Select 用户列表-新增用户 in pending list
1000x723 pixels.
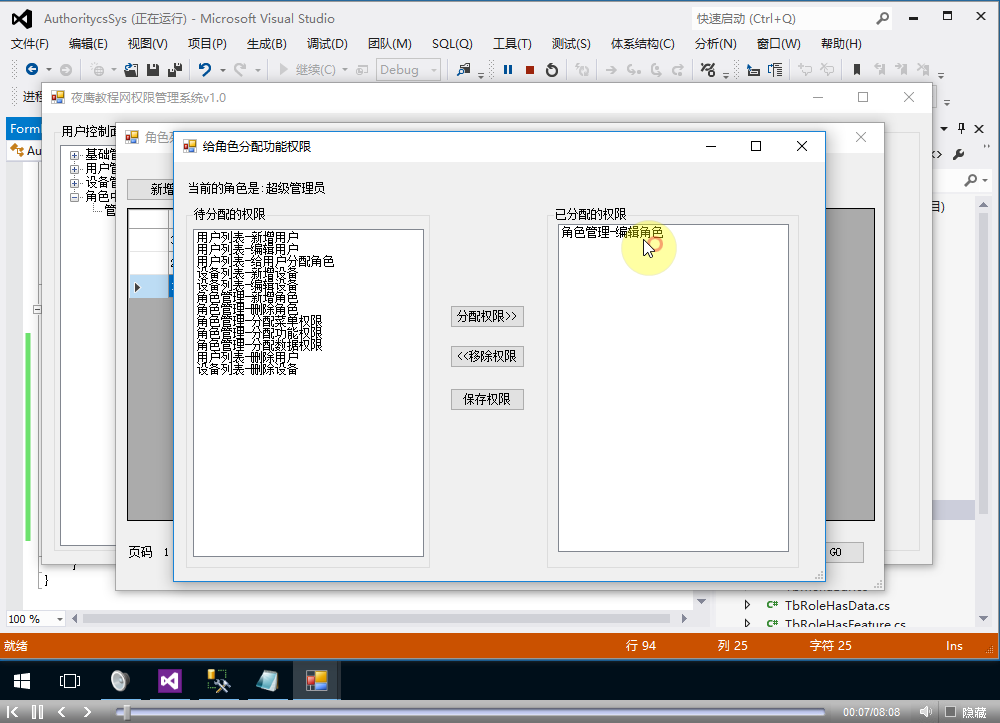click(247, 237)
